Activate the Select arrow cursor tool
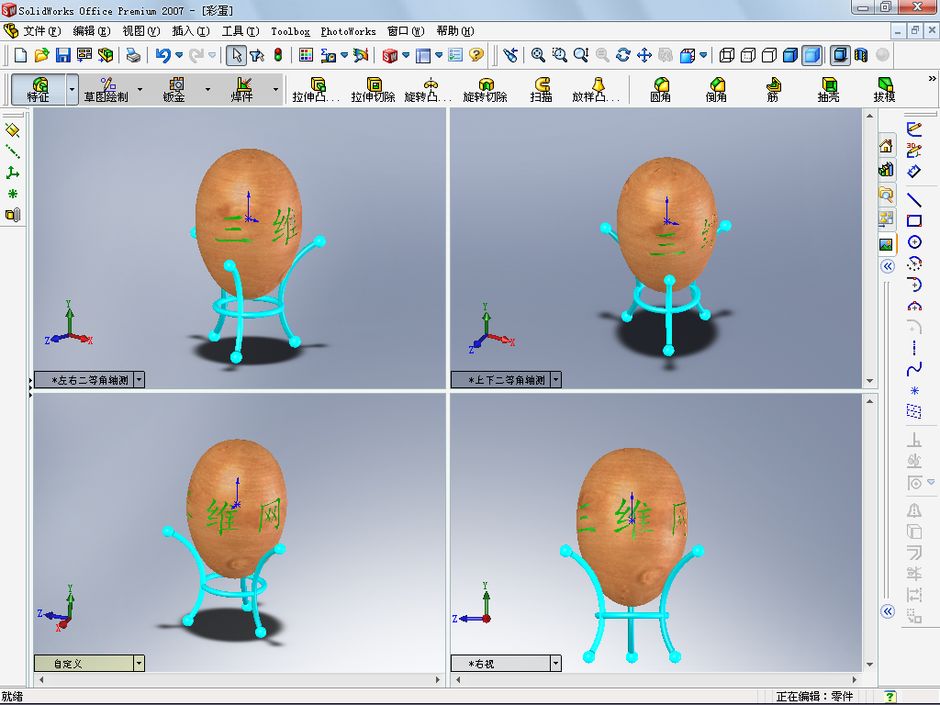This screenshot has height=705, width=940. 237,55
